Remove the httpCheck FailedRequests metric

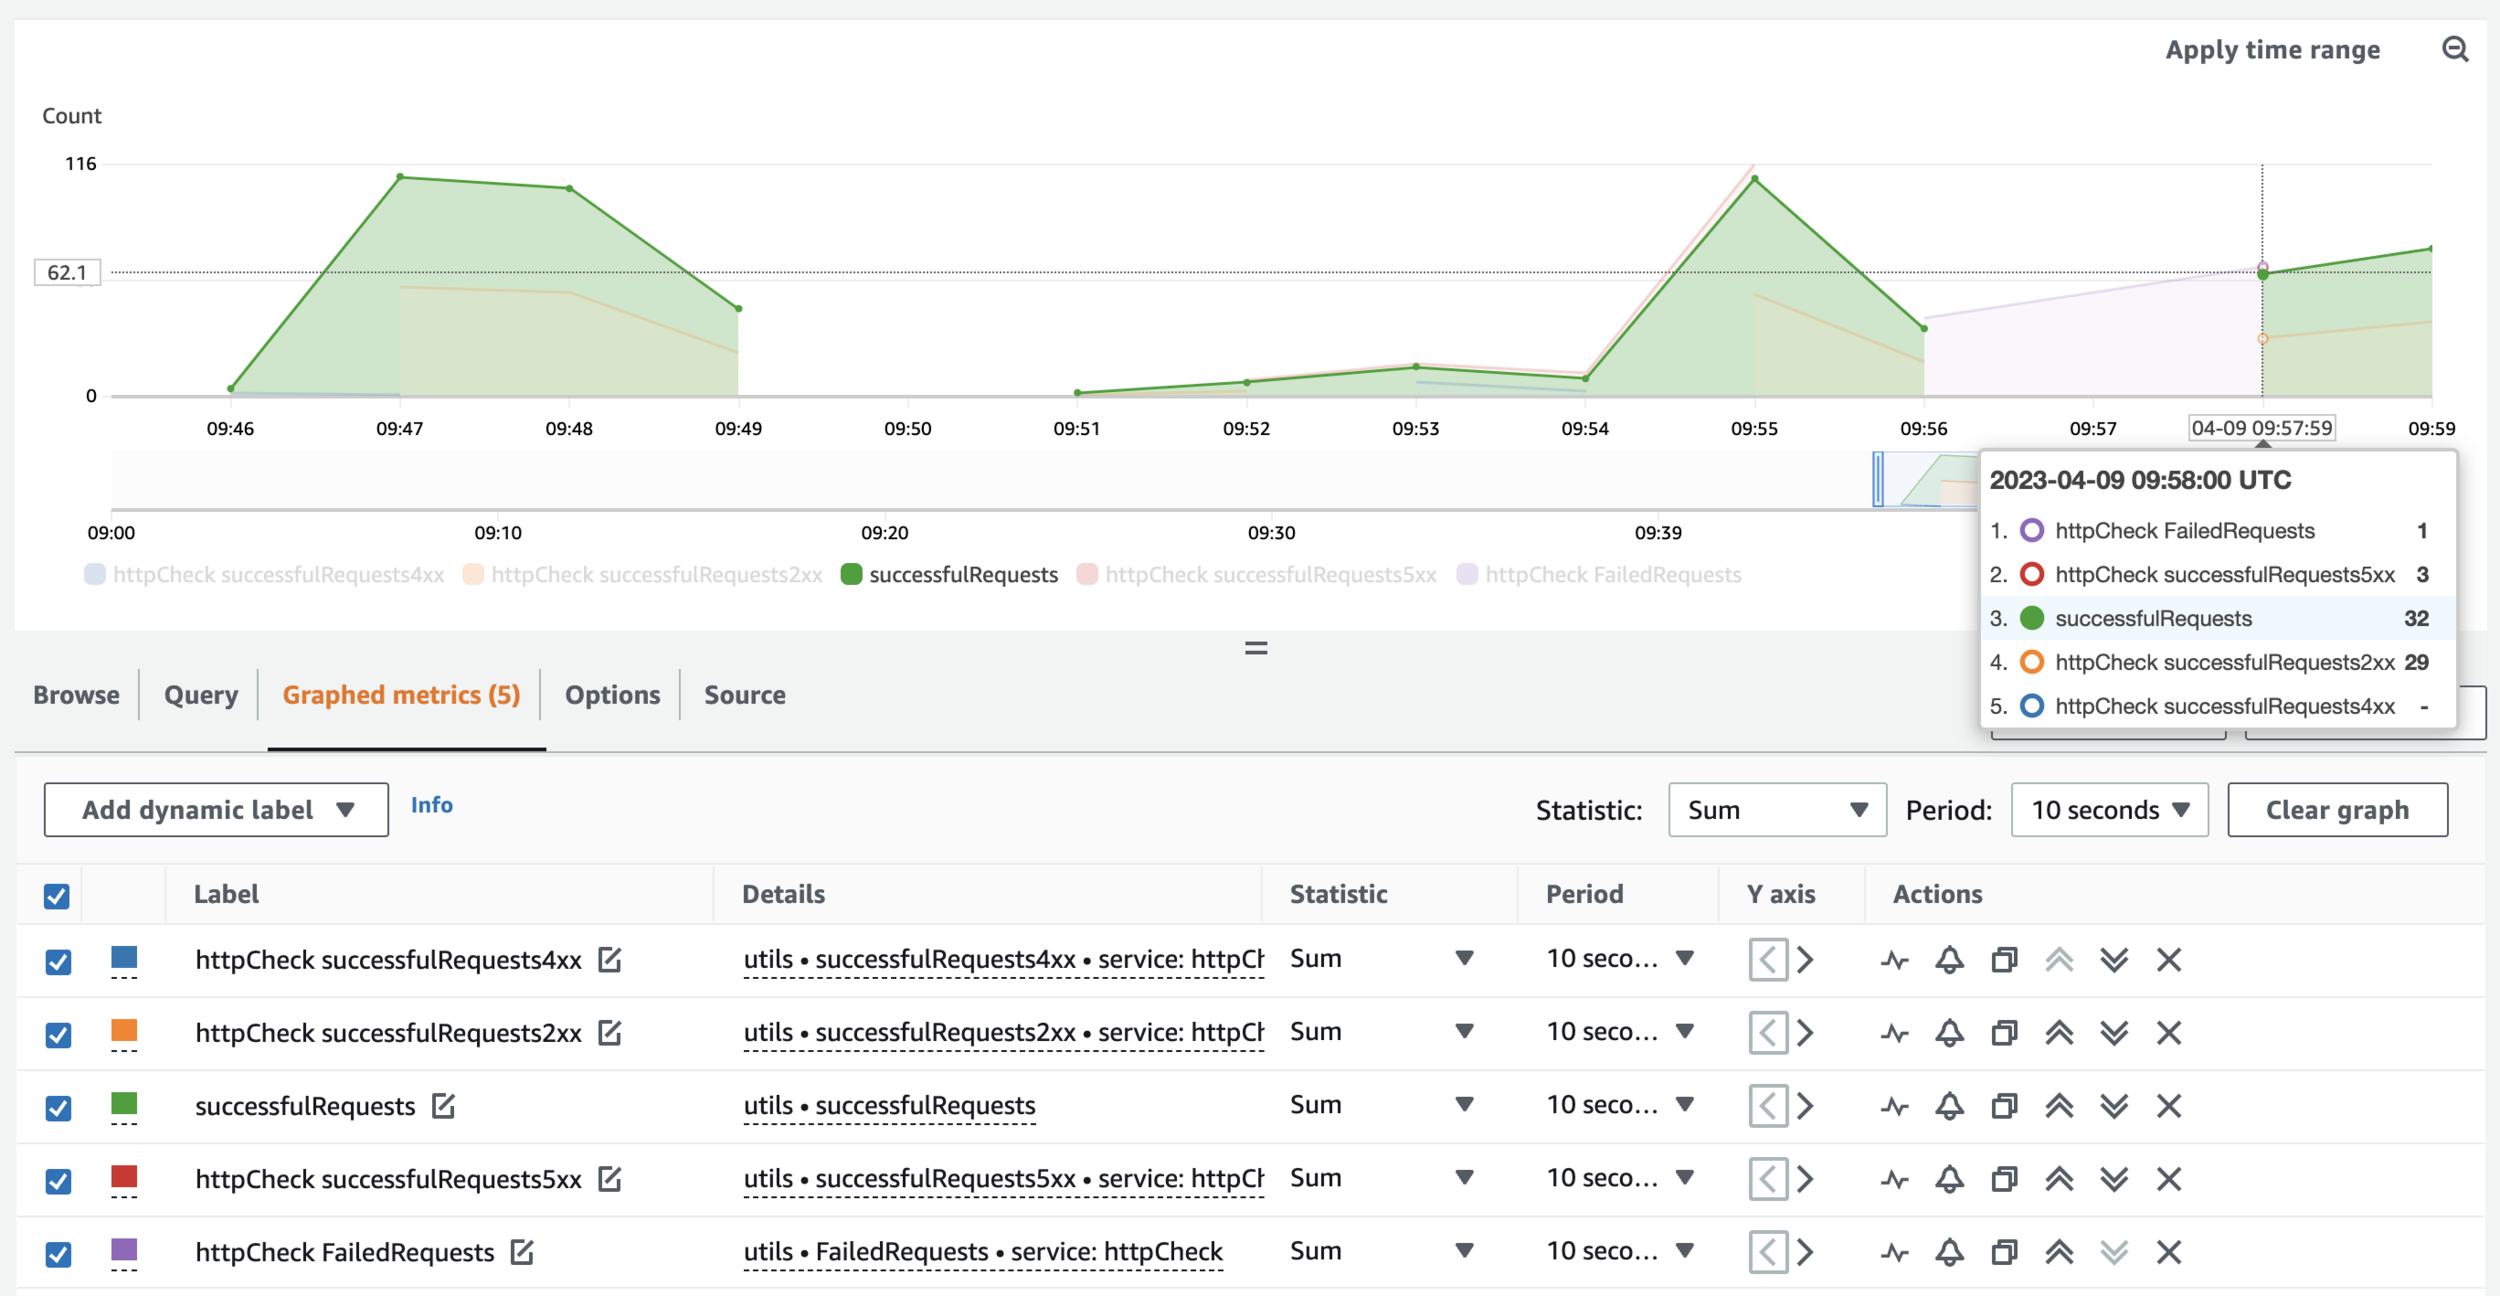point(2168,1252)
